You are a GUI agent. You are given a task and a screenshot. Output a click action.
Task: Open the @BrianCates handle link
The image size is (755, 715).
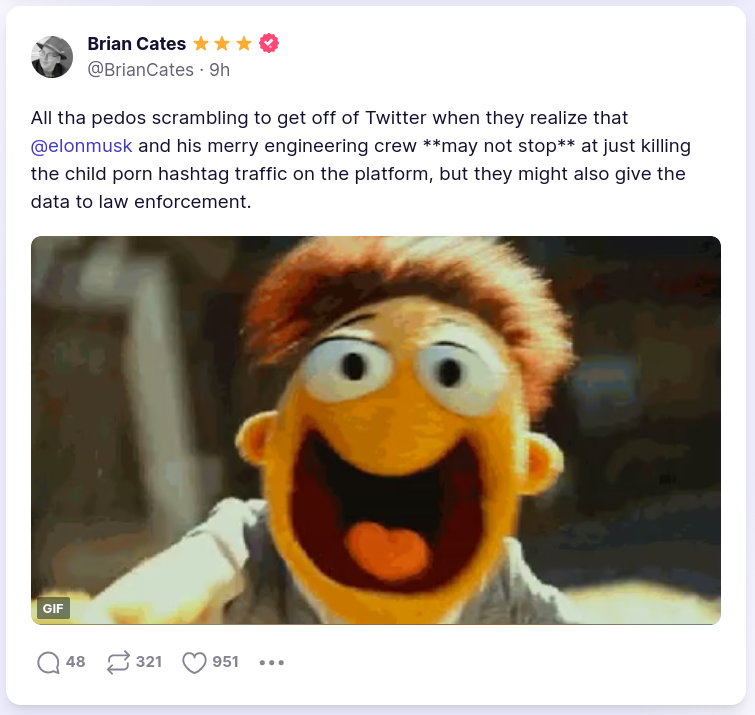[140, 70]
